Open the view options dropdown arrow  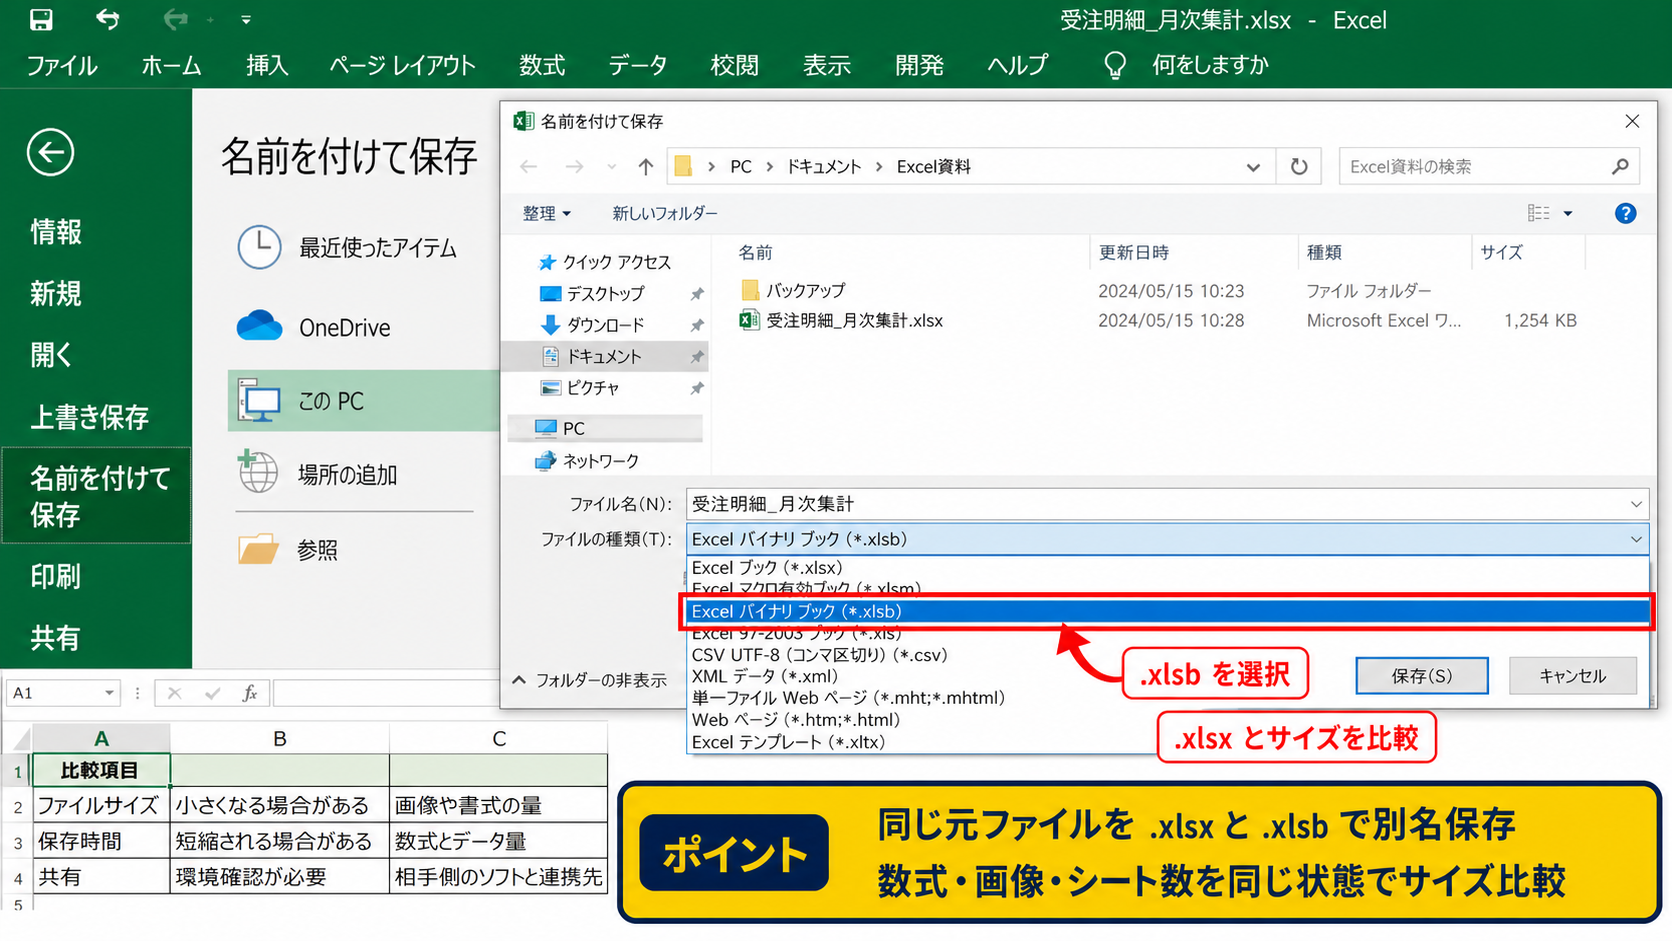pos(1568,213)
